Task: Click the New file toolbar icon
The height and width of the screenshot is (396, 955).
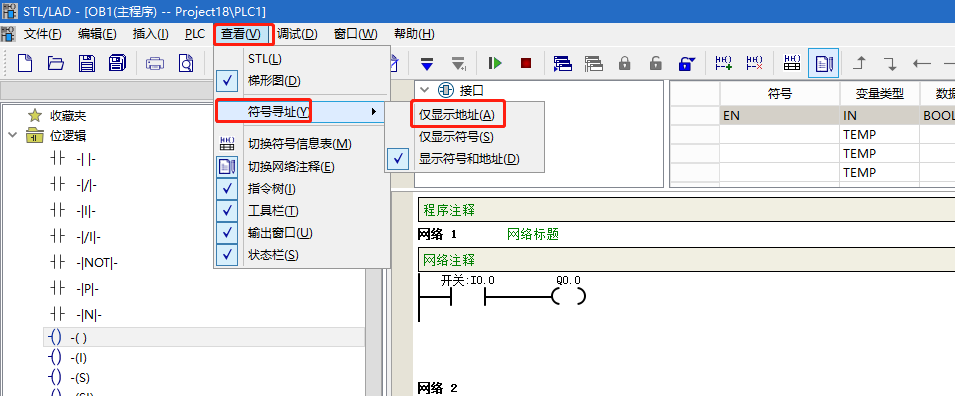Action: coord(24,63)
